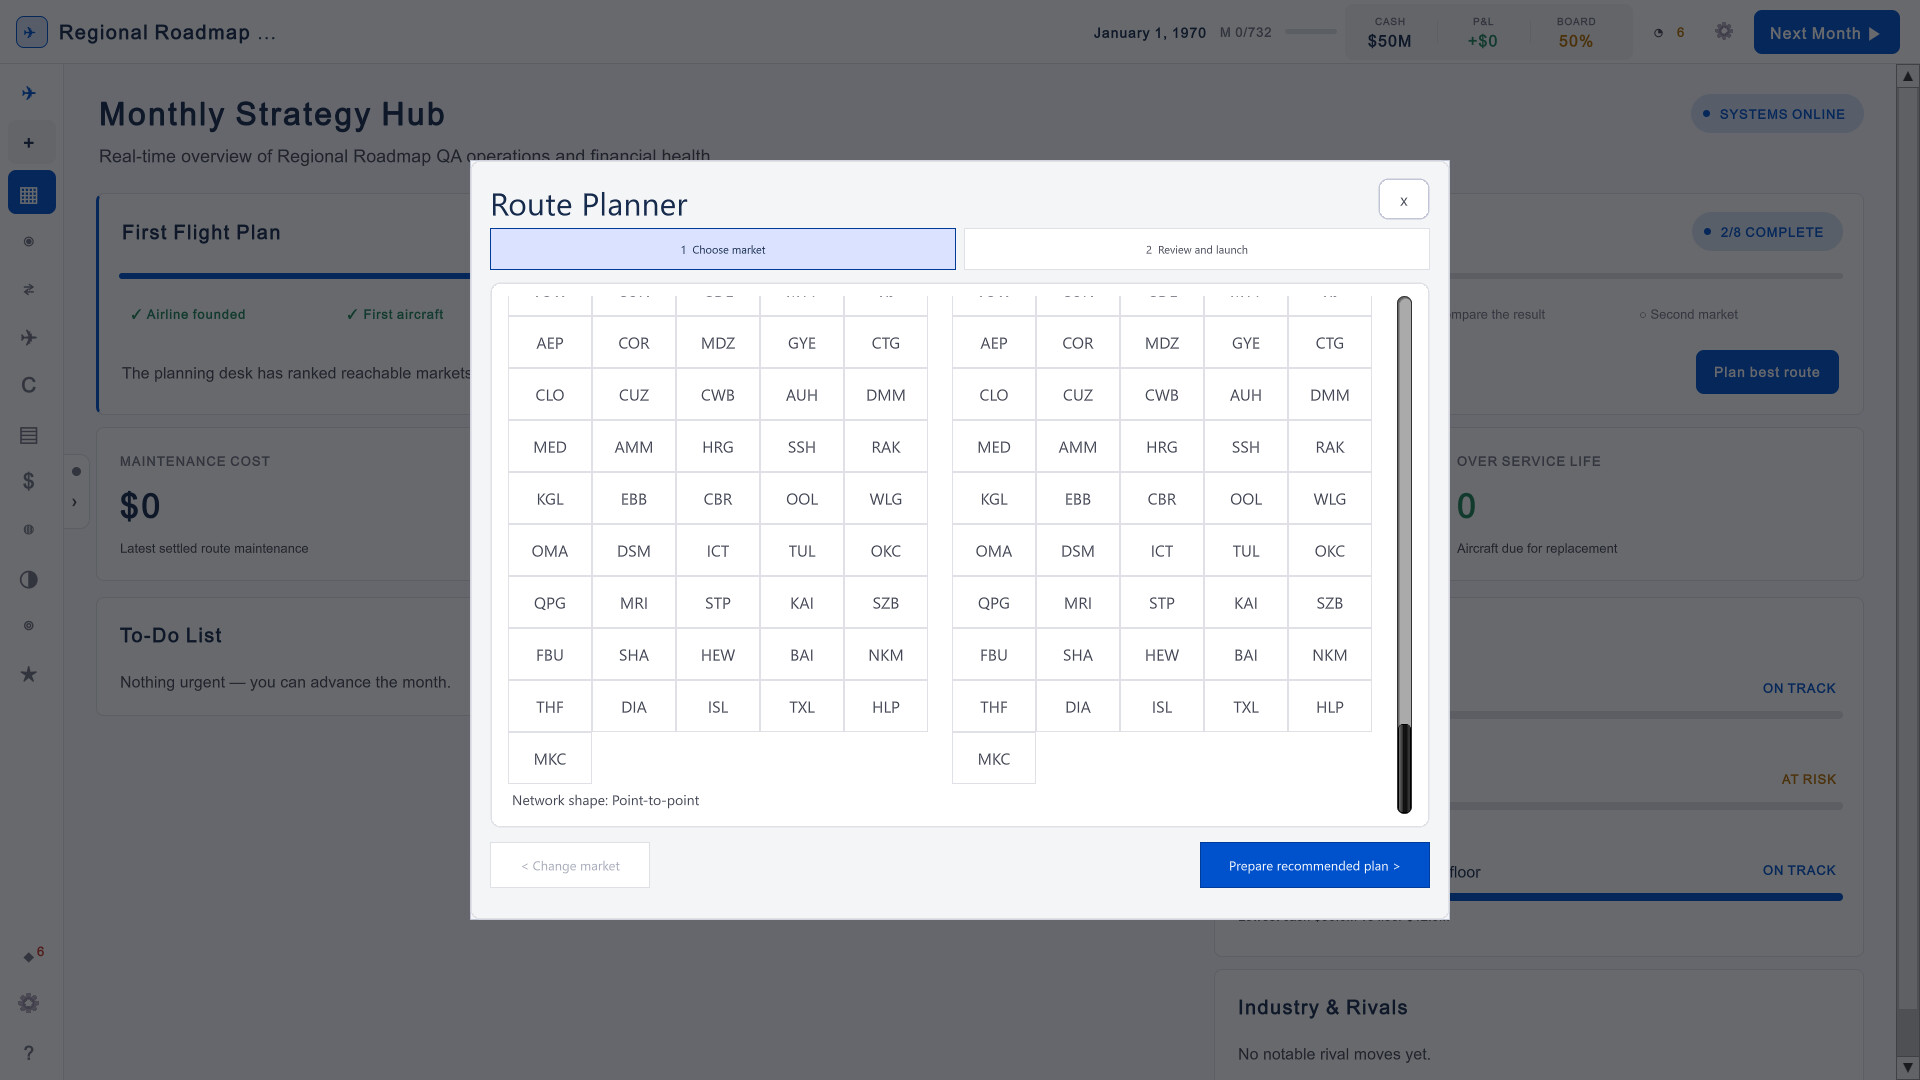This screenshot has height=1080, width=1920.
Task: Click the letter C sidebar icon
Action: tap(29, 385)
